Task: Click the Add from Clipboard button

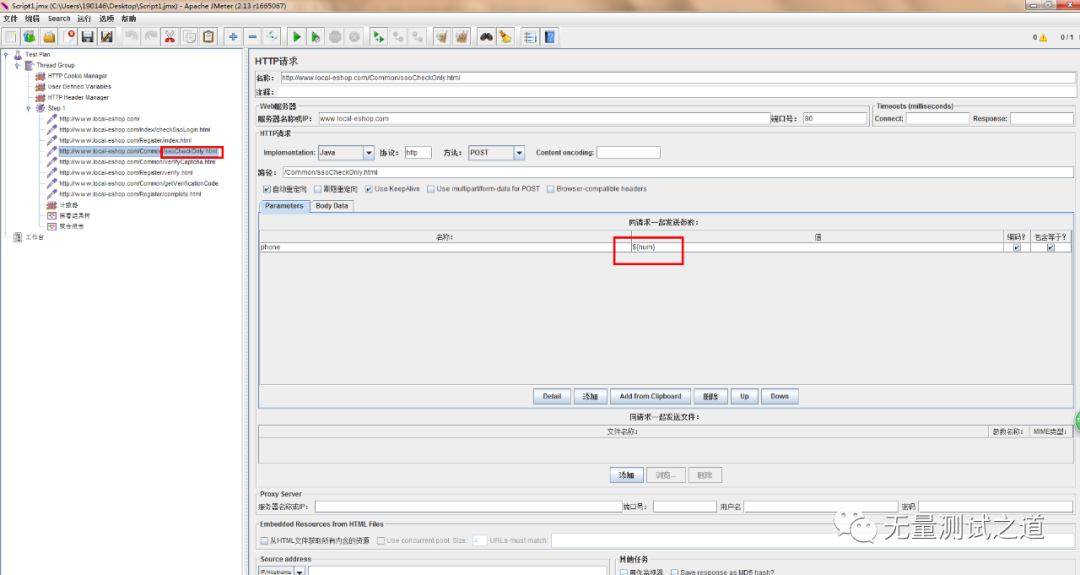Action: pyautogui.click(x=650, y=397)
